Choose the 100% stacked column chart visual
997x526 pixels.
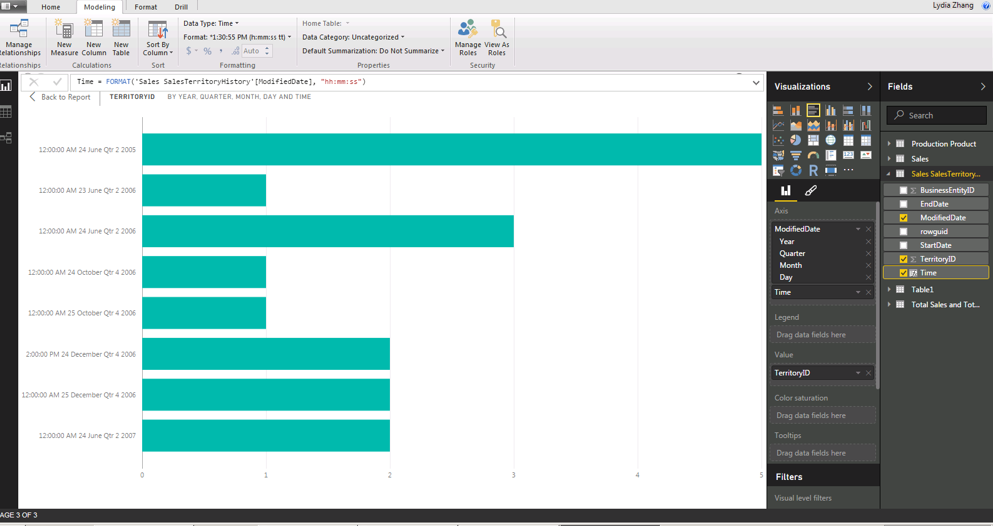point(866,110)
